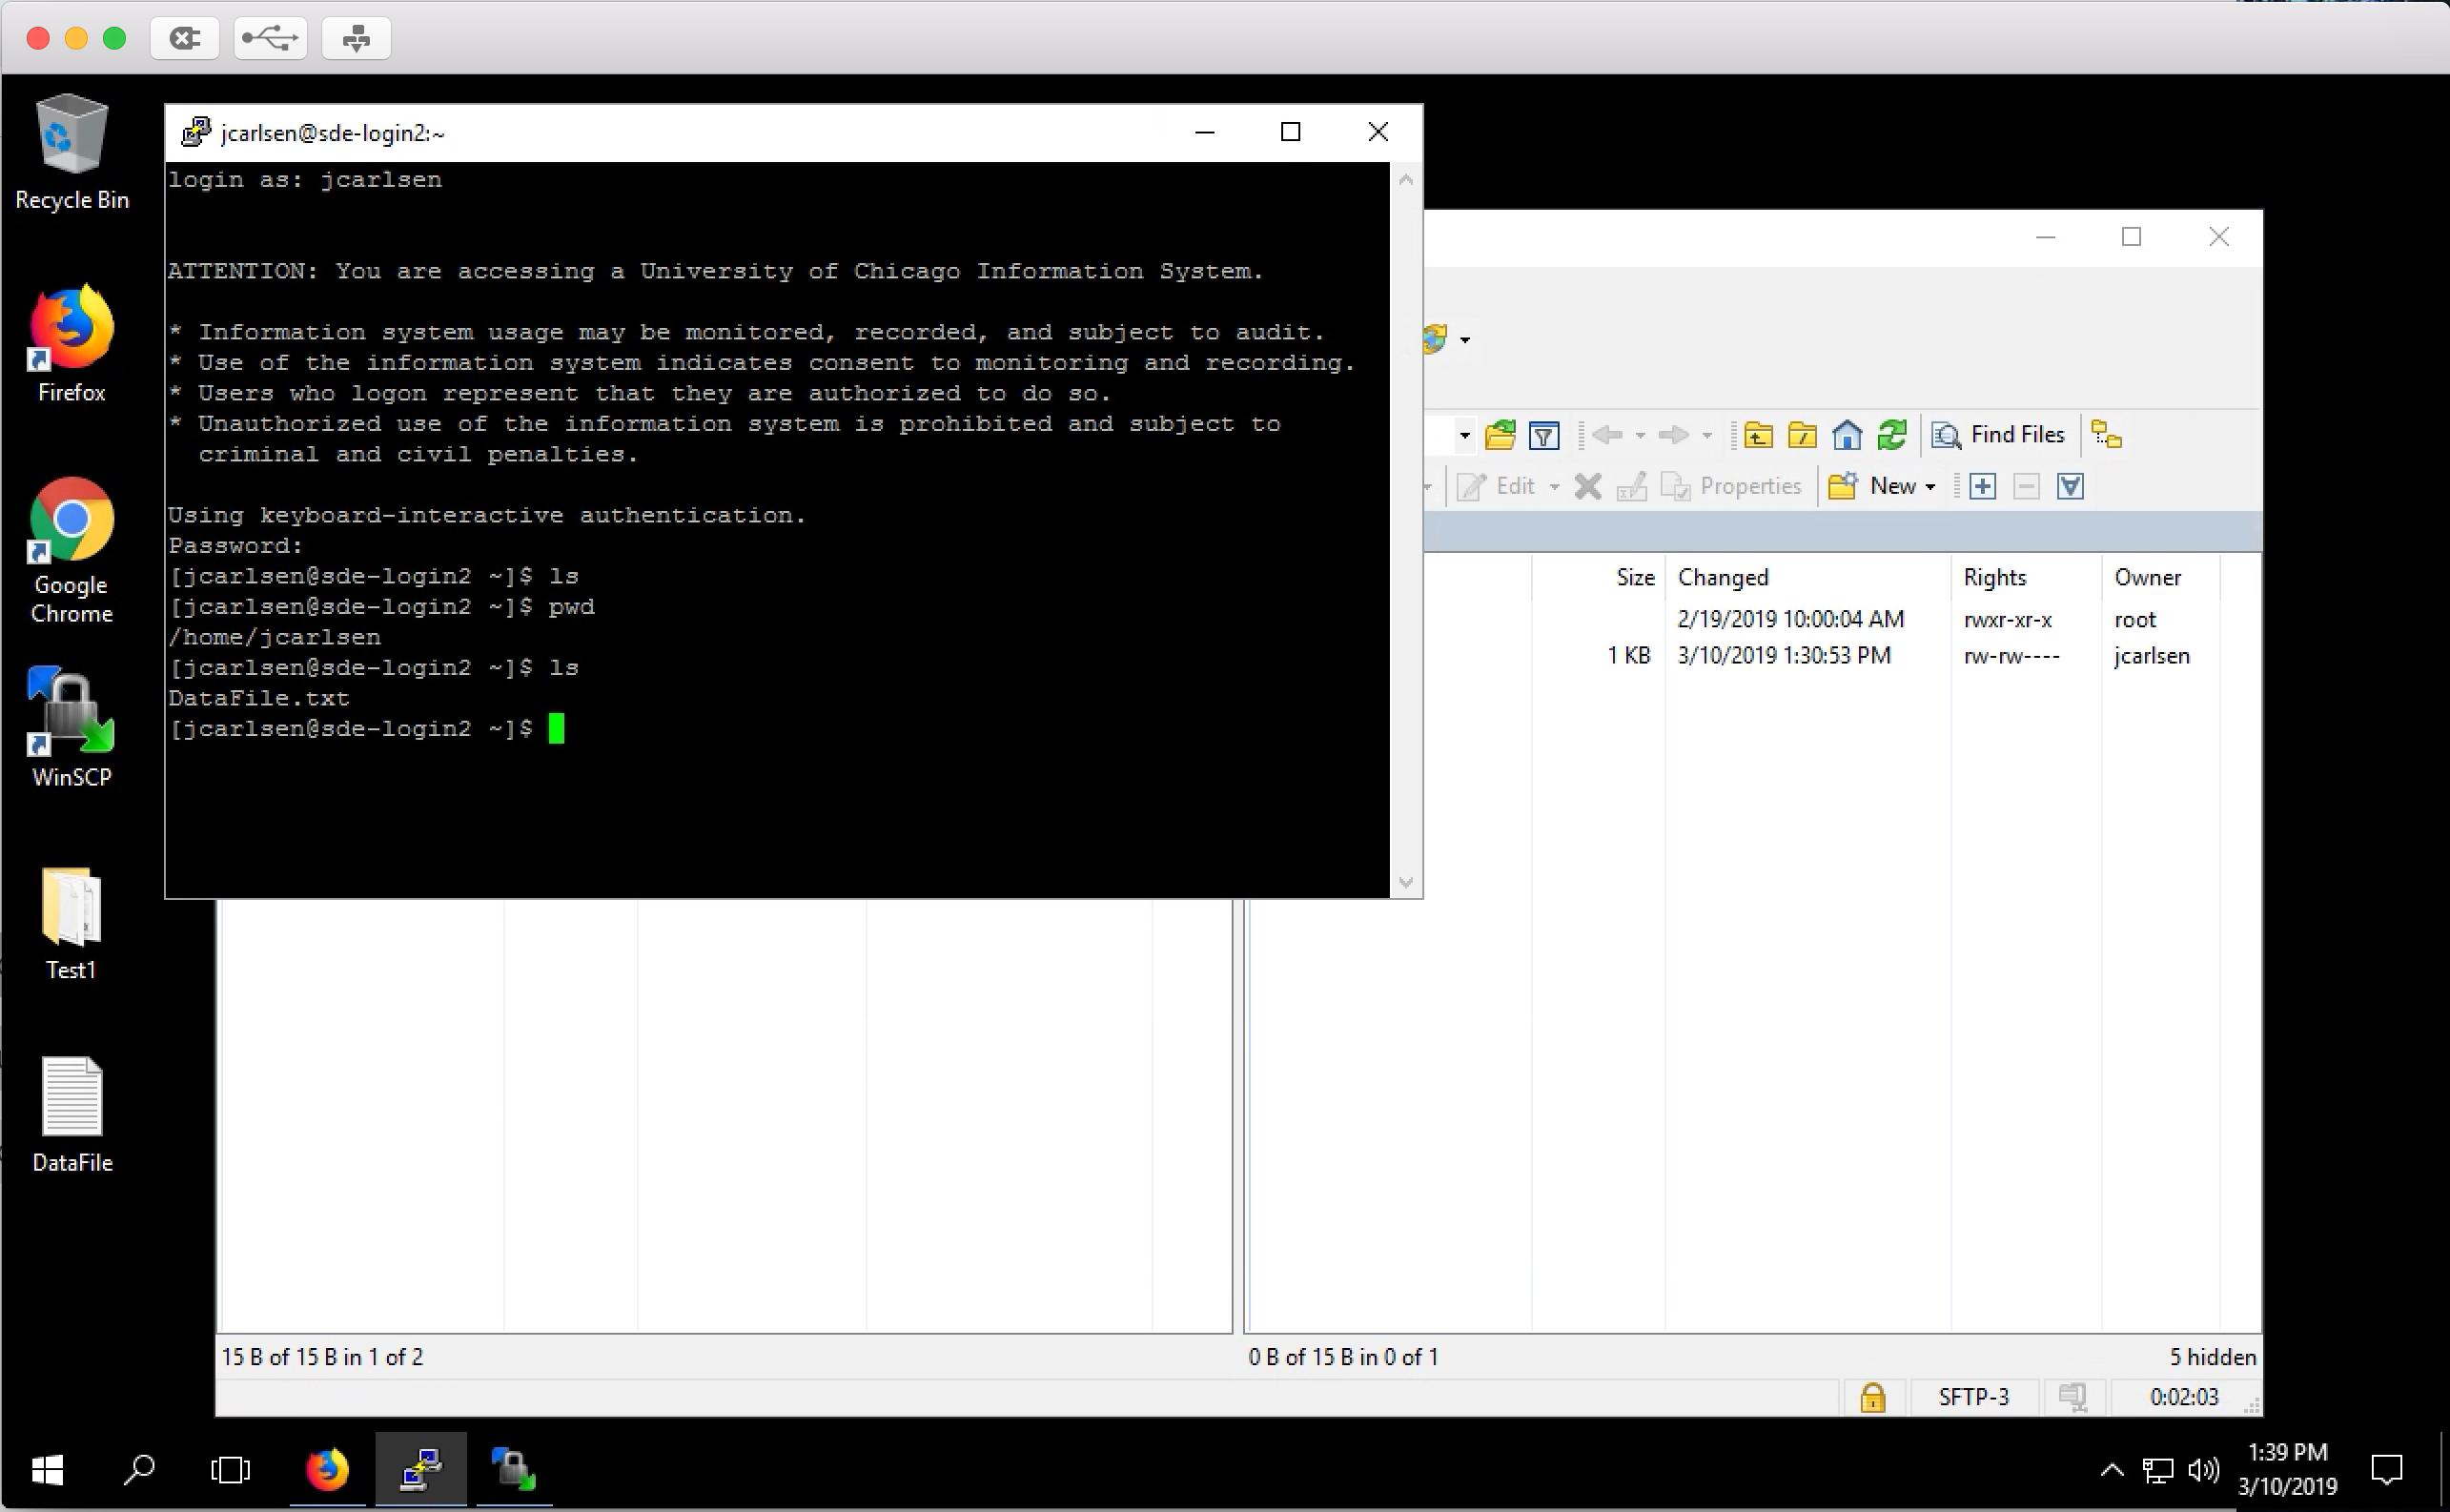Select the Test1 folder on desktop
Viewport: 2450px width, 1512px height.
(x=71, y=923)
